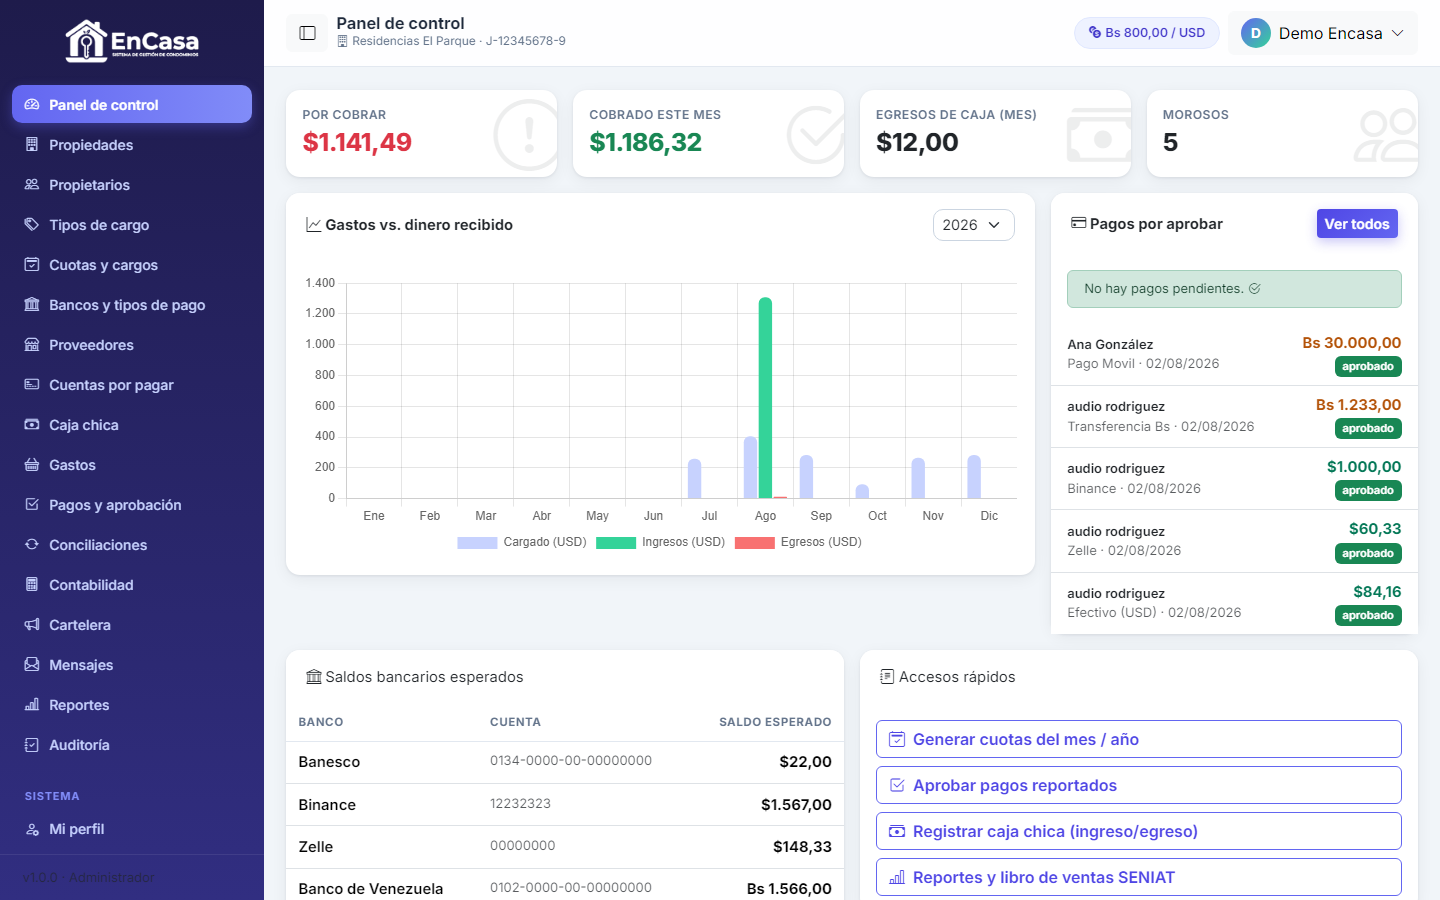Select the Banesco bank row
The image size is (1440, 900).
pyautogui.click(x=565, y=762)
